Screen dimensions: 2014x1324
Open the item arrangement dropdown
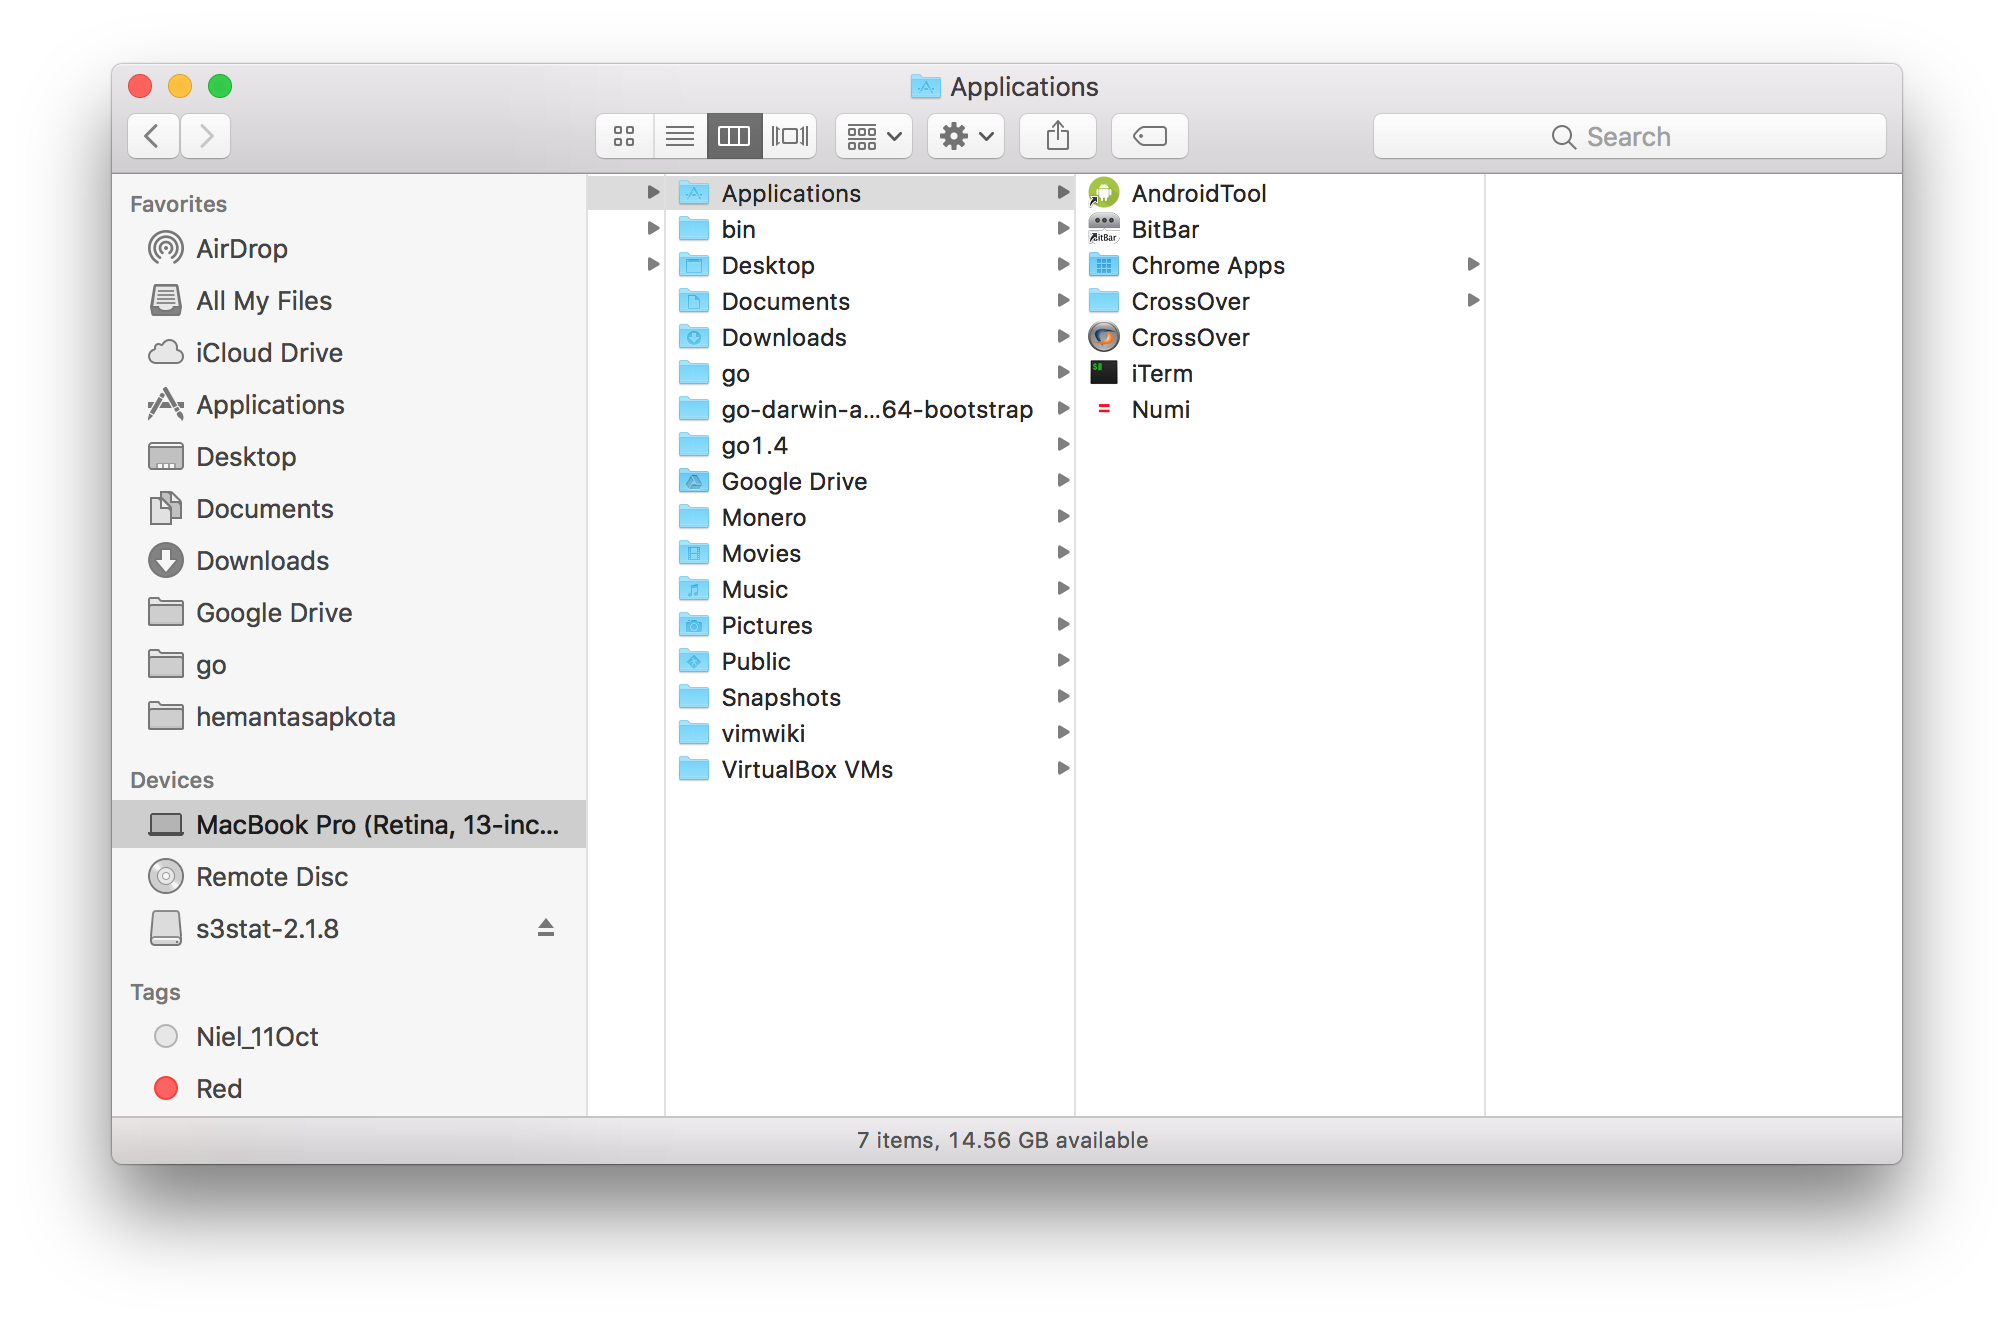873,136
